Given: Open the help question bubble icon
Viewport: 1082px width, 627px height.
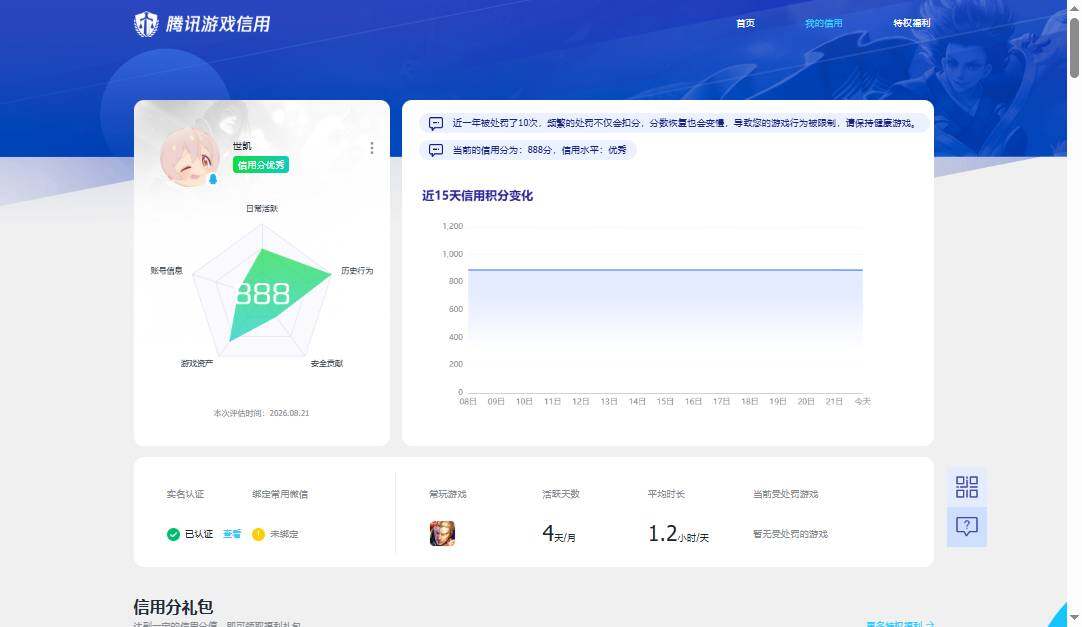Looking at the screenshot, I should click(x=967, y=527).
